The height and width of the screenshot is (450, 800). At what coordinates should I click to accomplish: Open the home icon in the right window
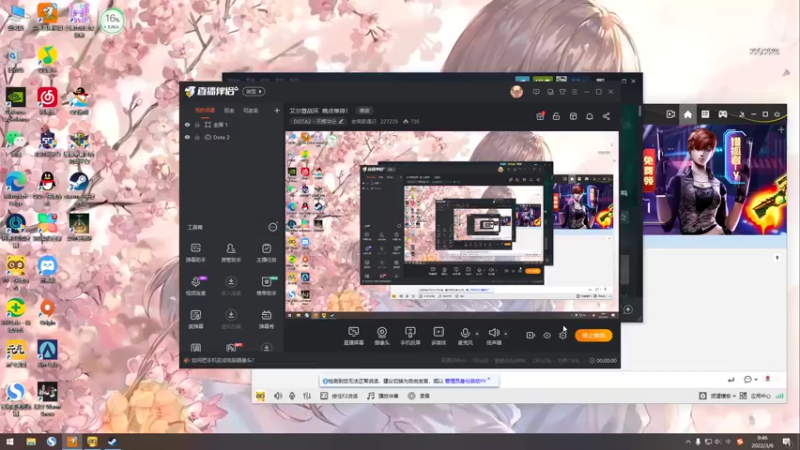point(688,114)
